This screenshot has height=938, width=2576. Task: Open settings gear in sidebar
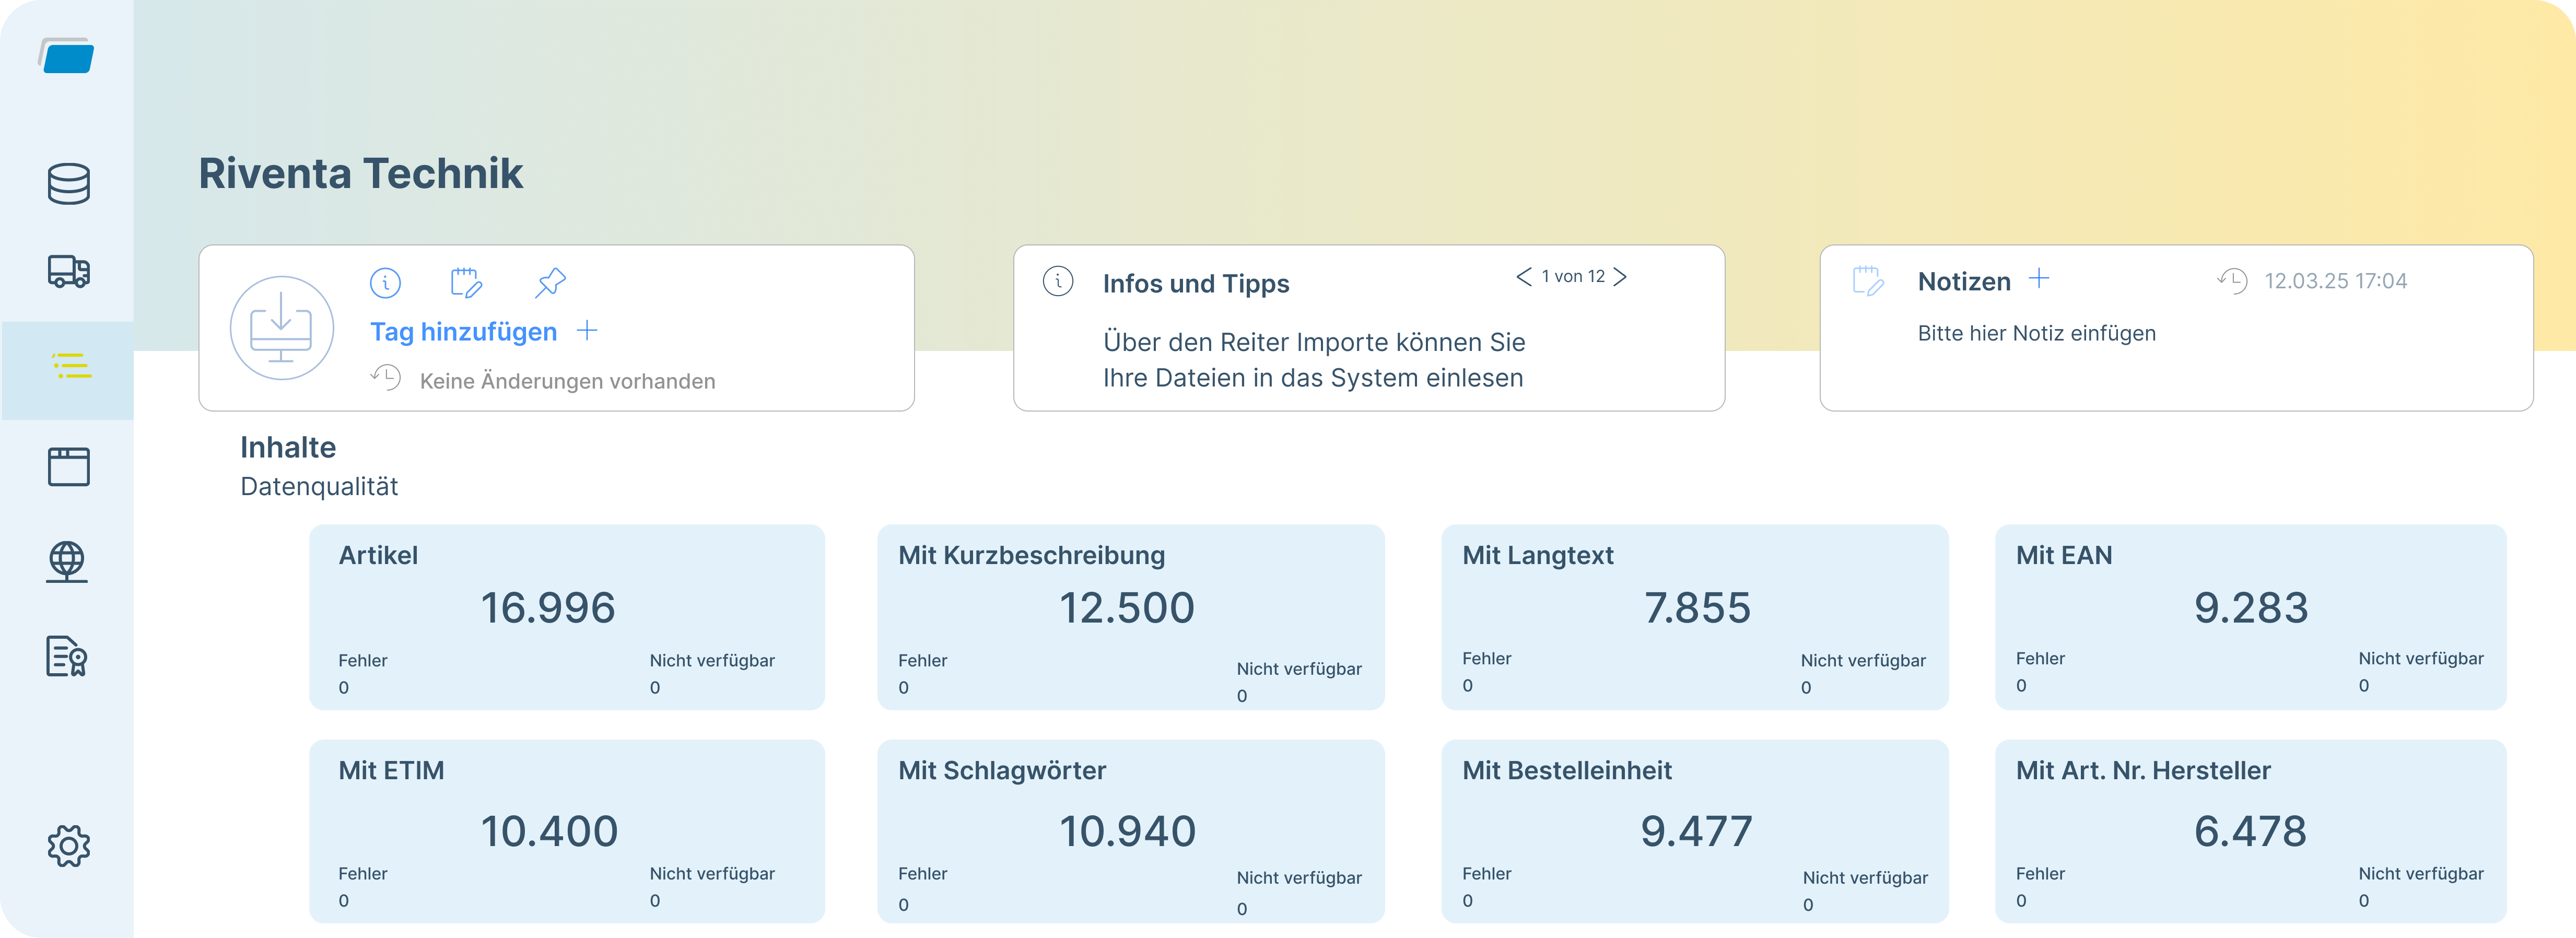[68, 846]
